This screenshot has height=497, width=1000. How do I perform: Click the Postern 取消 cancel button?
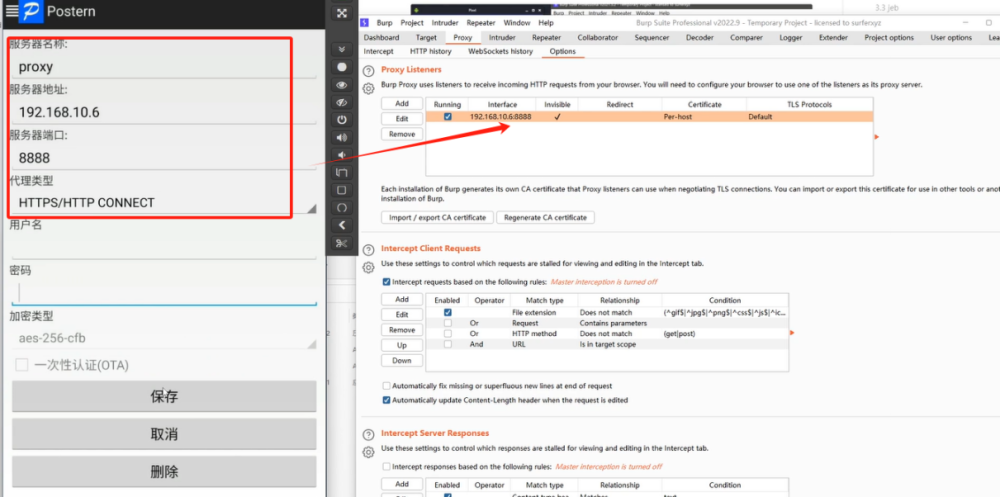(x=164, y=434)
